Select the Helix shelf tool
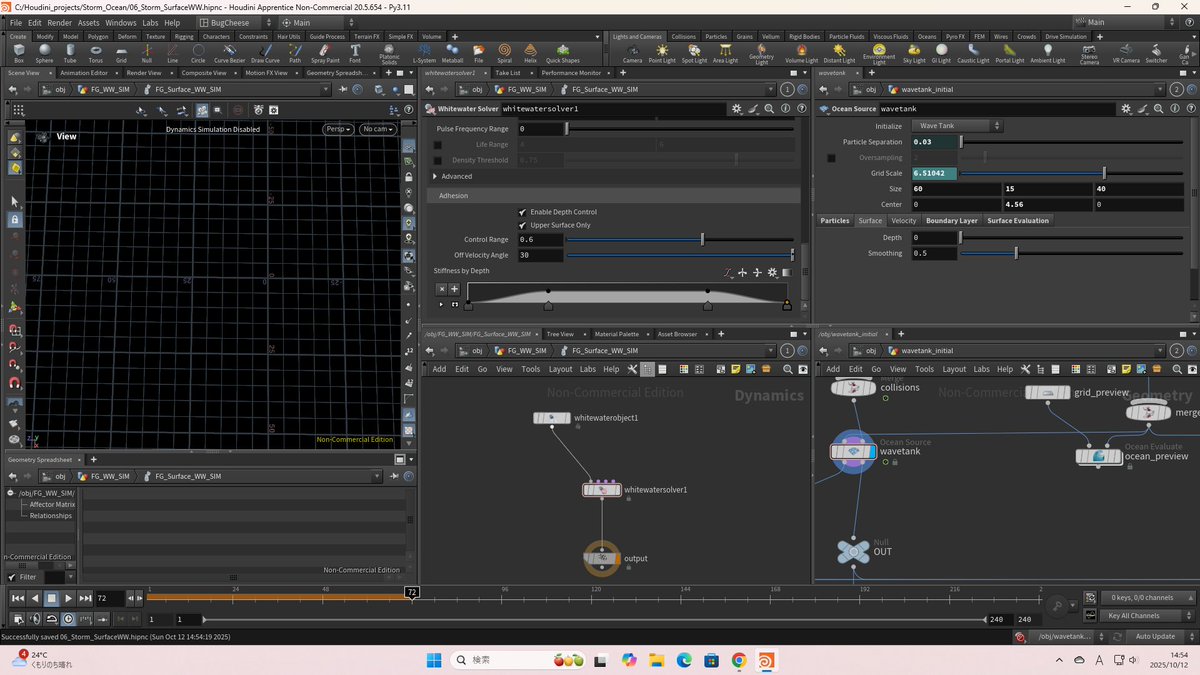The image size is (1200, 675). (530, 53)
